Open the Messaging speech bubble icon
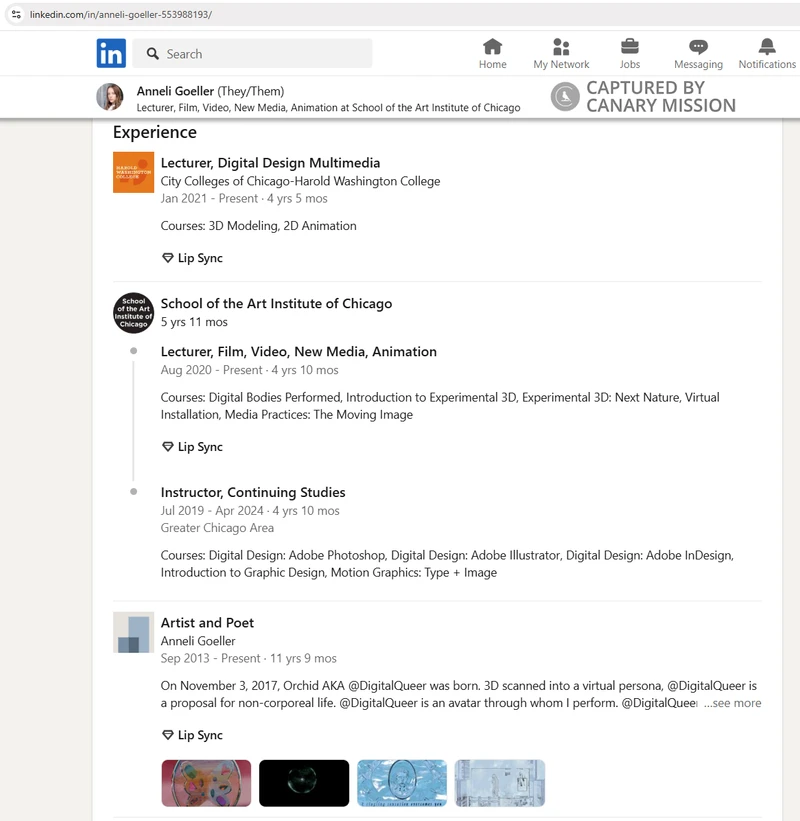Image resolution: width=800 pixels, height=821 pixels. point(698,47)
